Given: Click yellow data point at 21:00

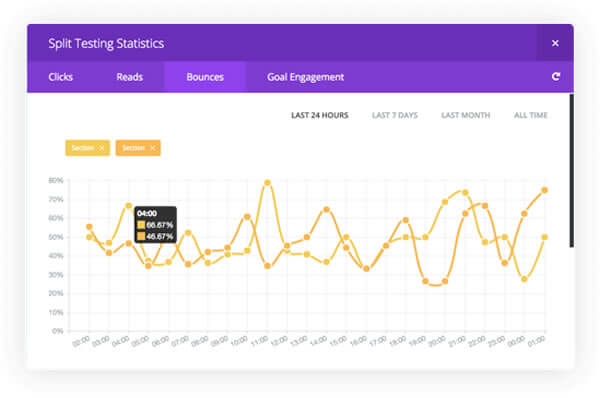Looking at the screenshot, I should [465, 192].
